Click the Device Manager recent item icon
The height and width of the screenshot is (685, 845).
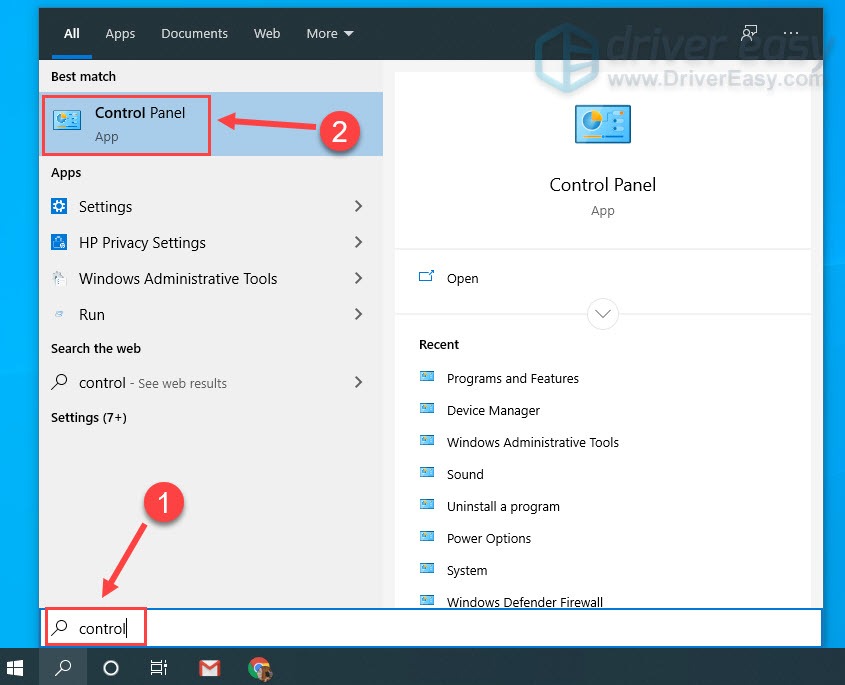click(427, 409)
